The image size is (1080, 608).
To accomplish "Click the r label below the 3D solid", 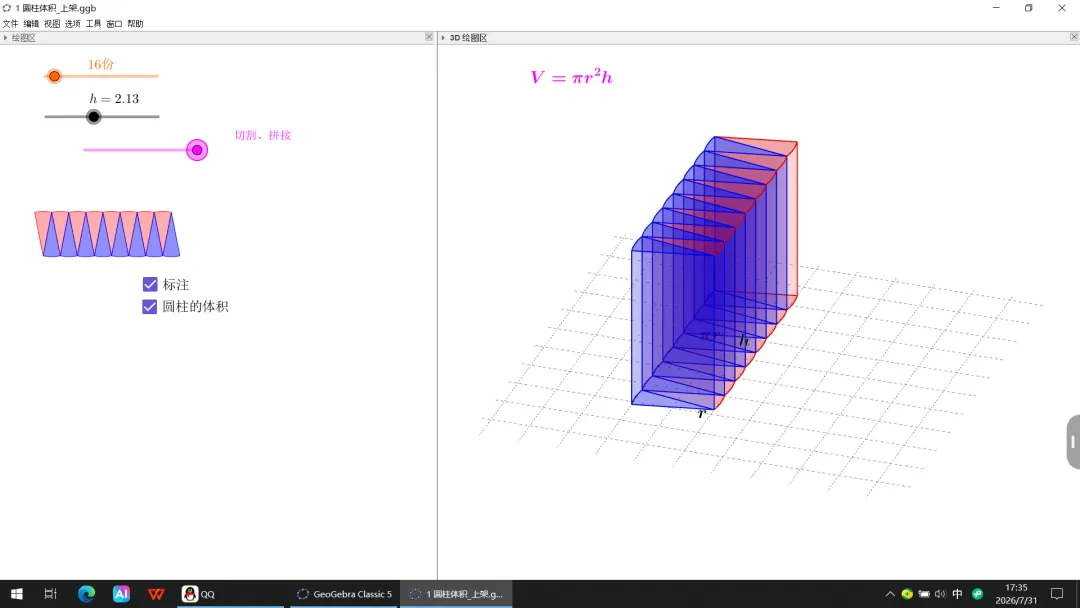I will click(x=701, y=414).
